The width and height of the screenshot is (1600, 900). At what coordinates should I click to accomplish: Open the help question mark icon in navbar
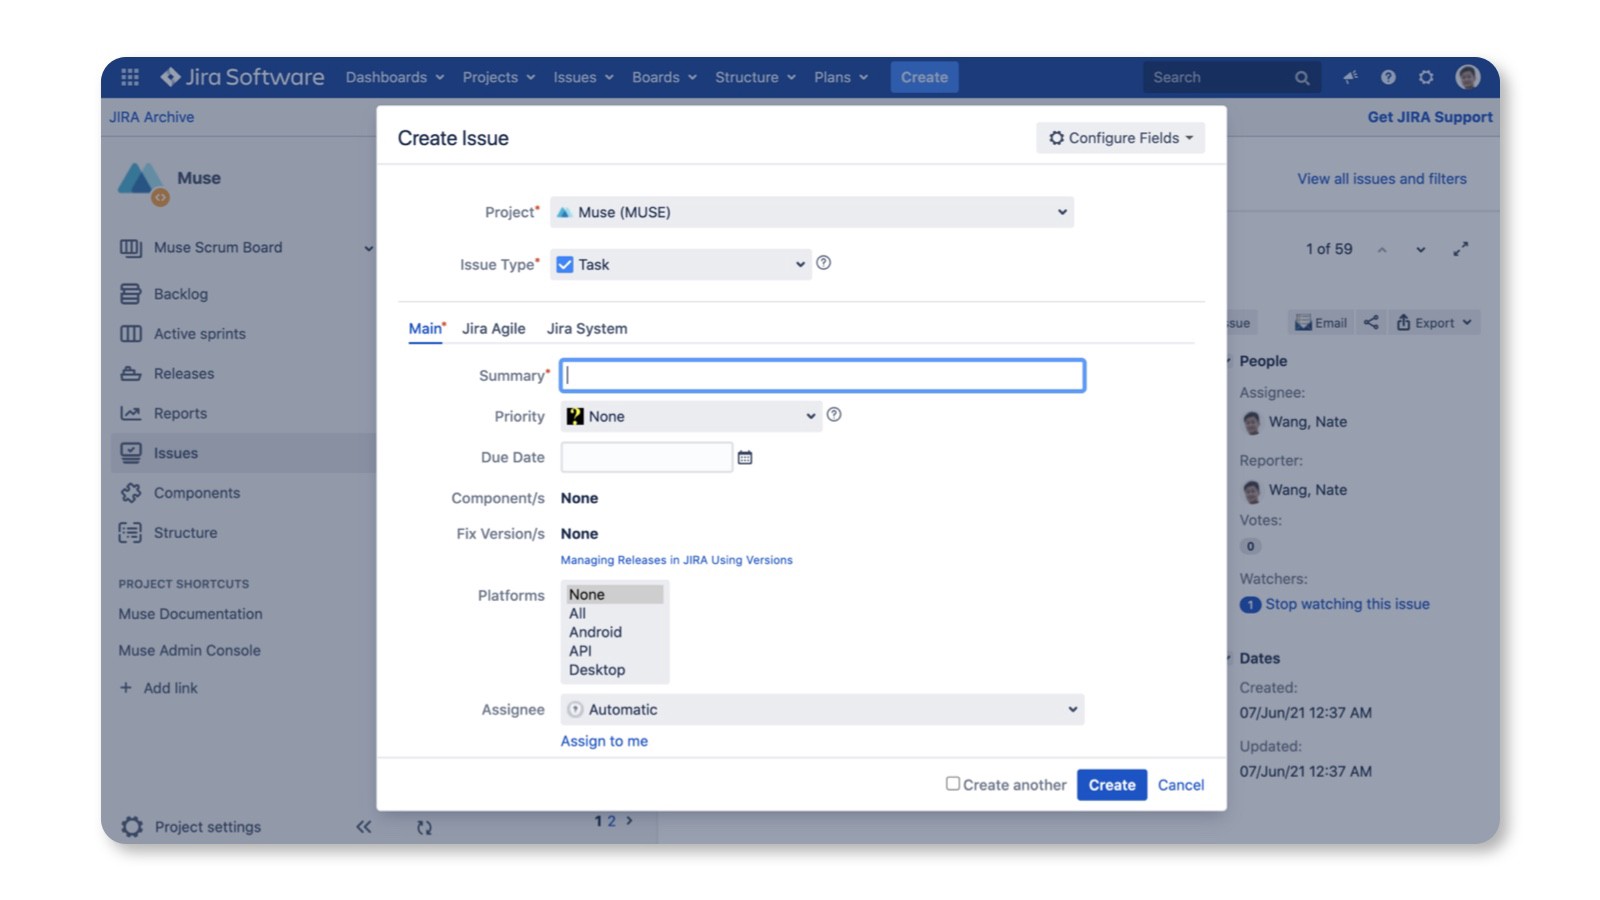click(x=1388, y=77)
